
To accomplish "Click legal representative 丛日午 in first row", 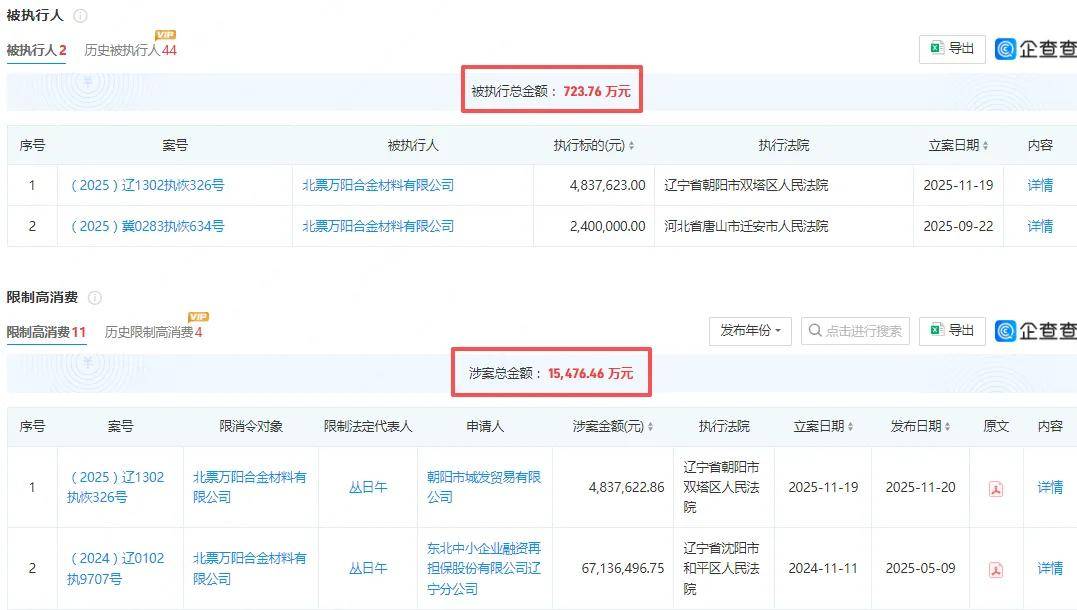I will point(367,487).
